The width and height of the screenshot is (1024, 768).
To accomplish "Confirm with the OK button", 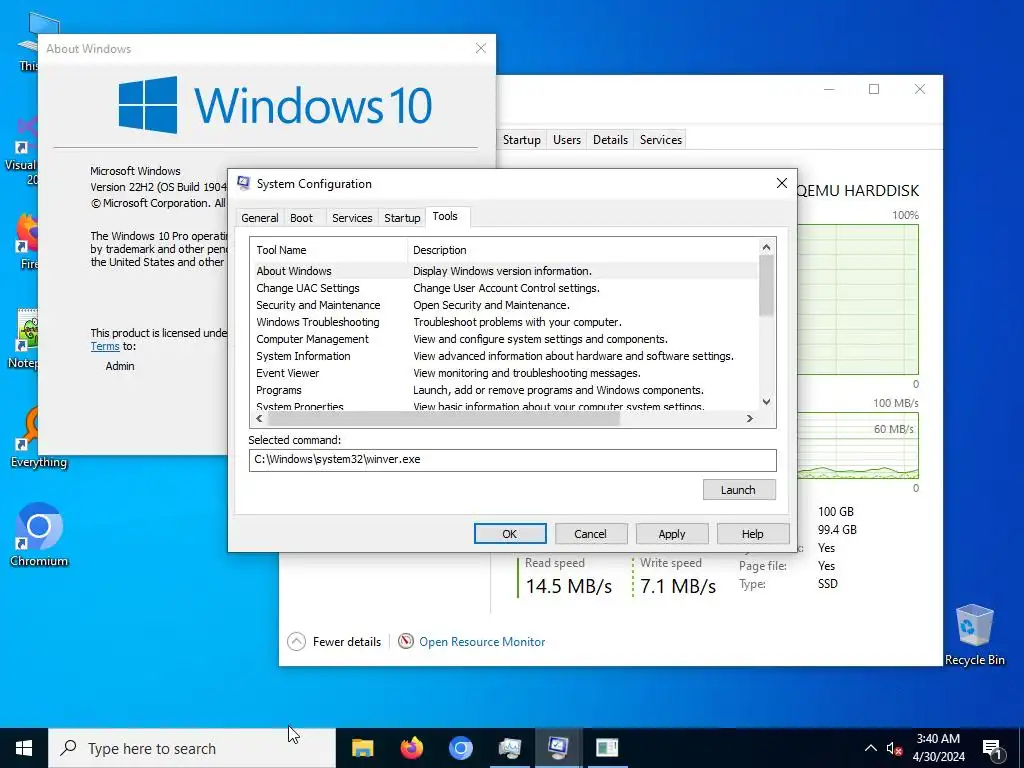I will click(510, 534).
